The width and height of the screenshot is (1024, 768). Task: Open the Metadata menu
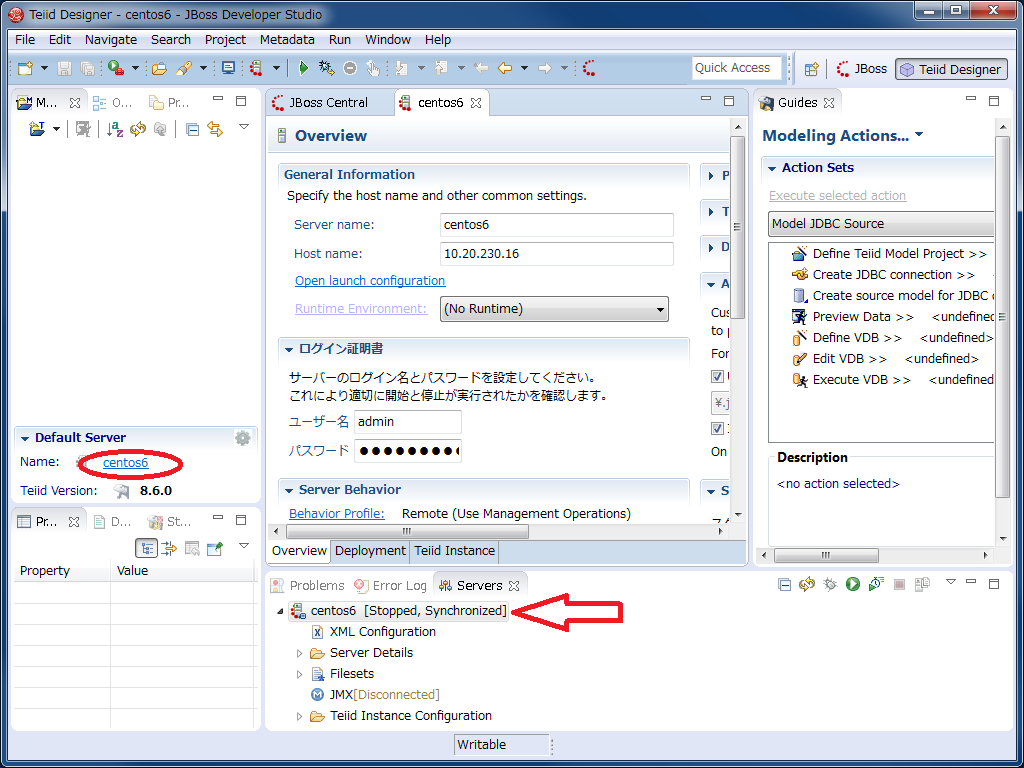point(287,39)
